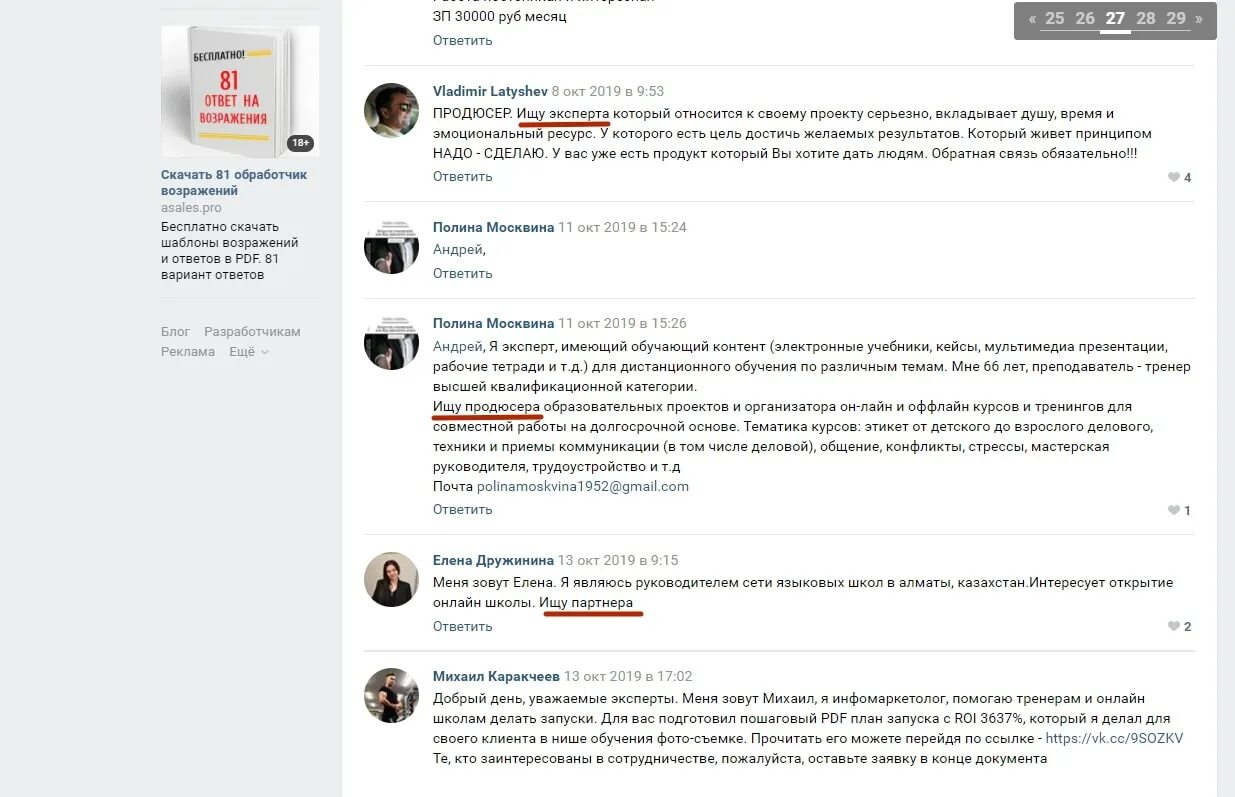
Task: Like Елена Дружинина's comment heart icon
Action: (x=1174, y=627)
